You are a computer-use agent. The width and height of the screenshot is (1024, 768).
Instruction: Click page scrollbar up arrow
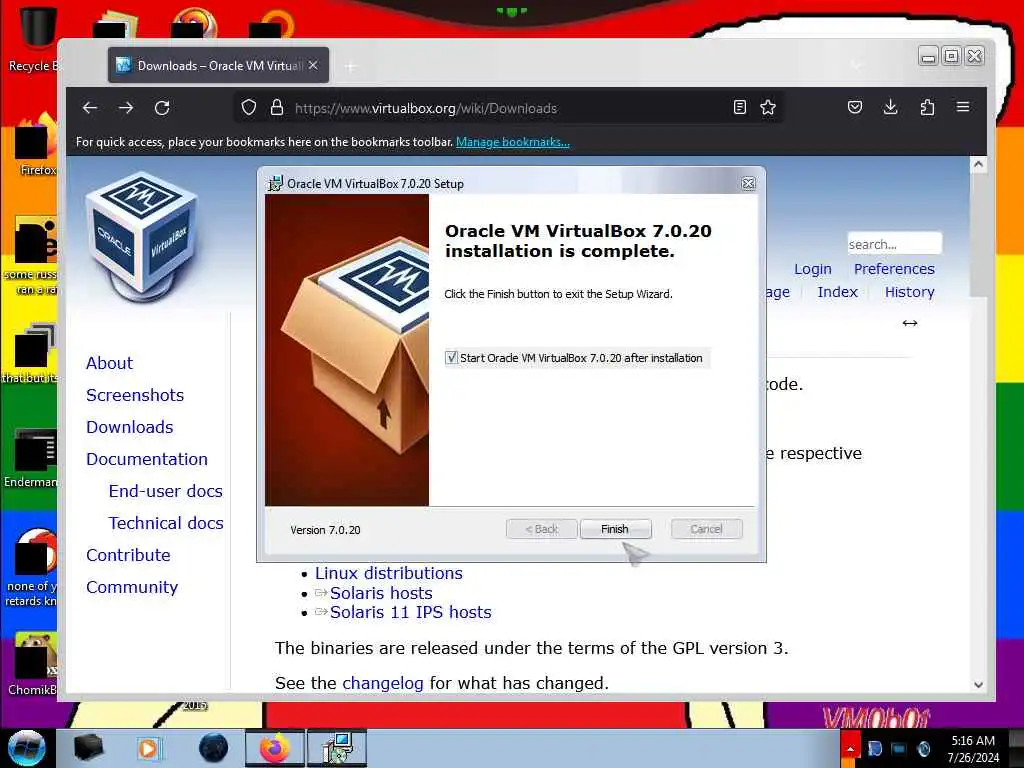pos(978,164)
